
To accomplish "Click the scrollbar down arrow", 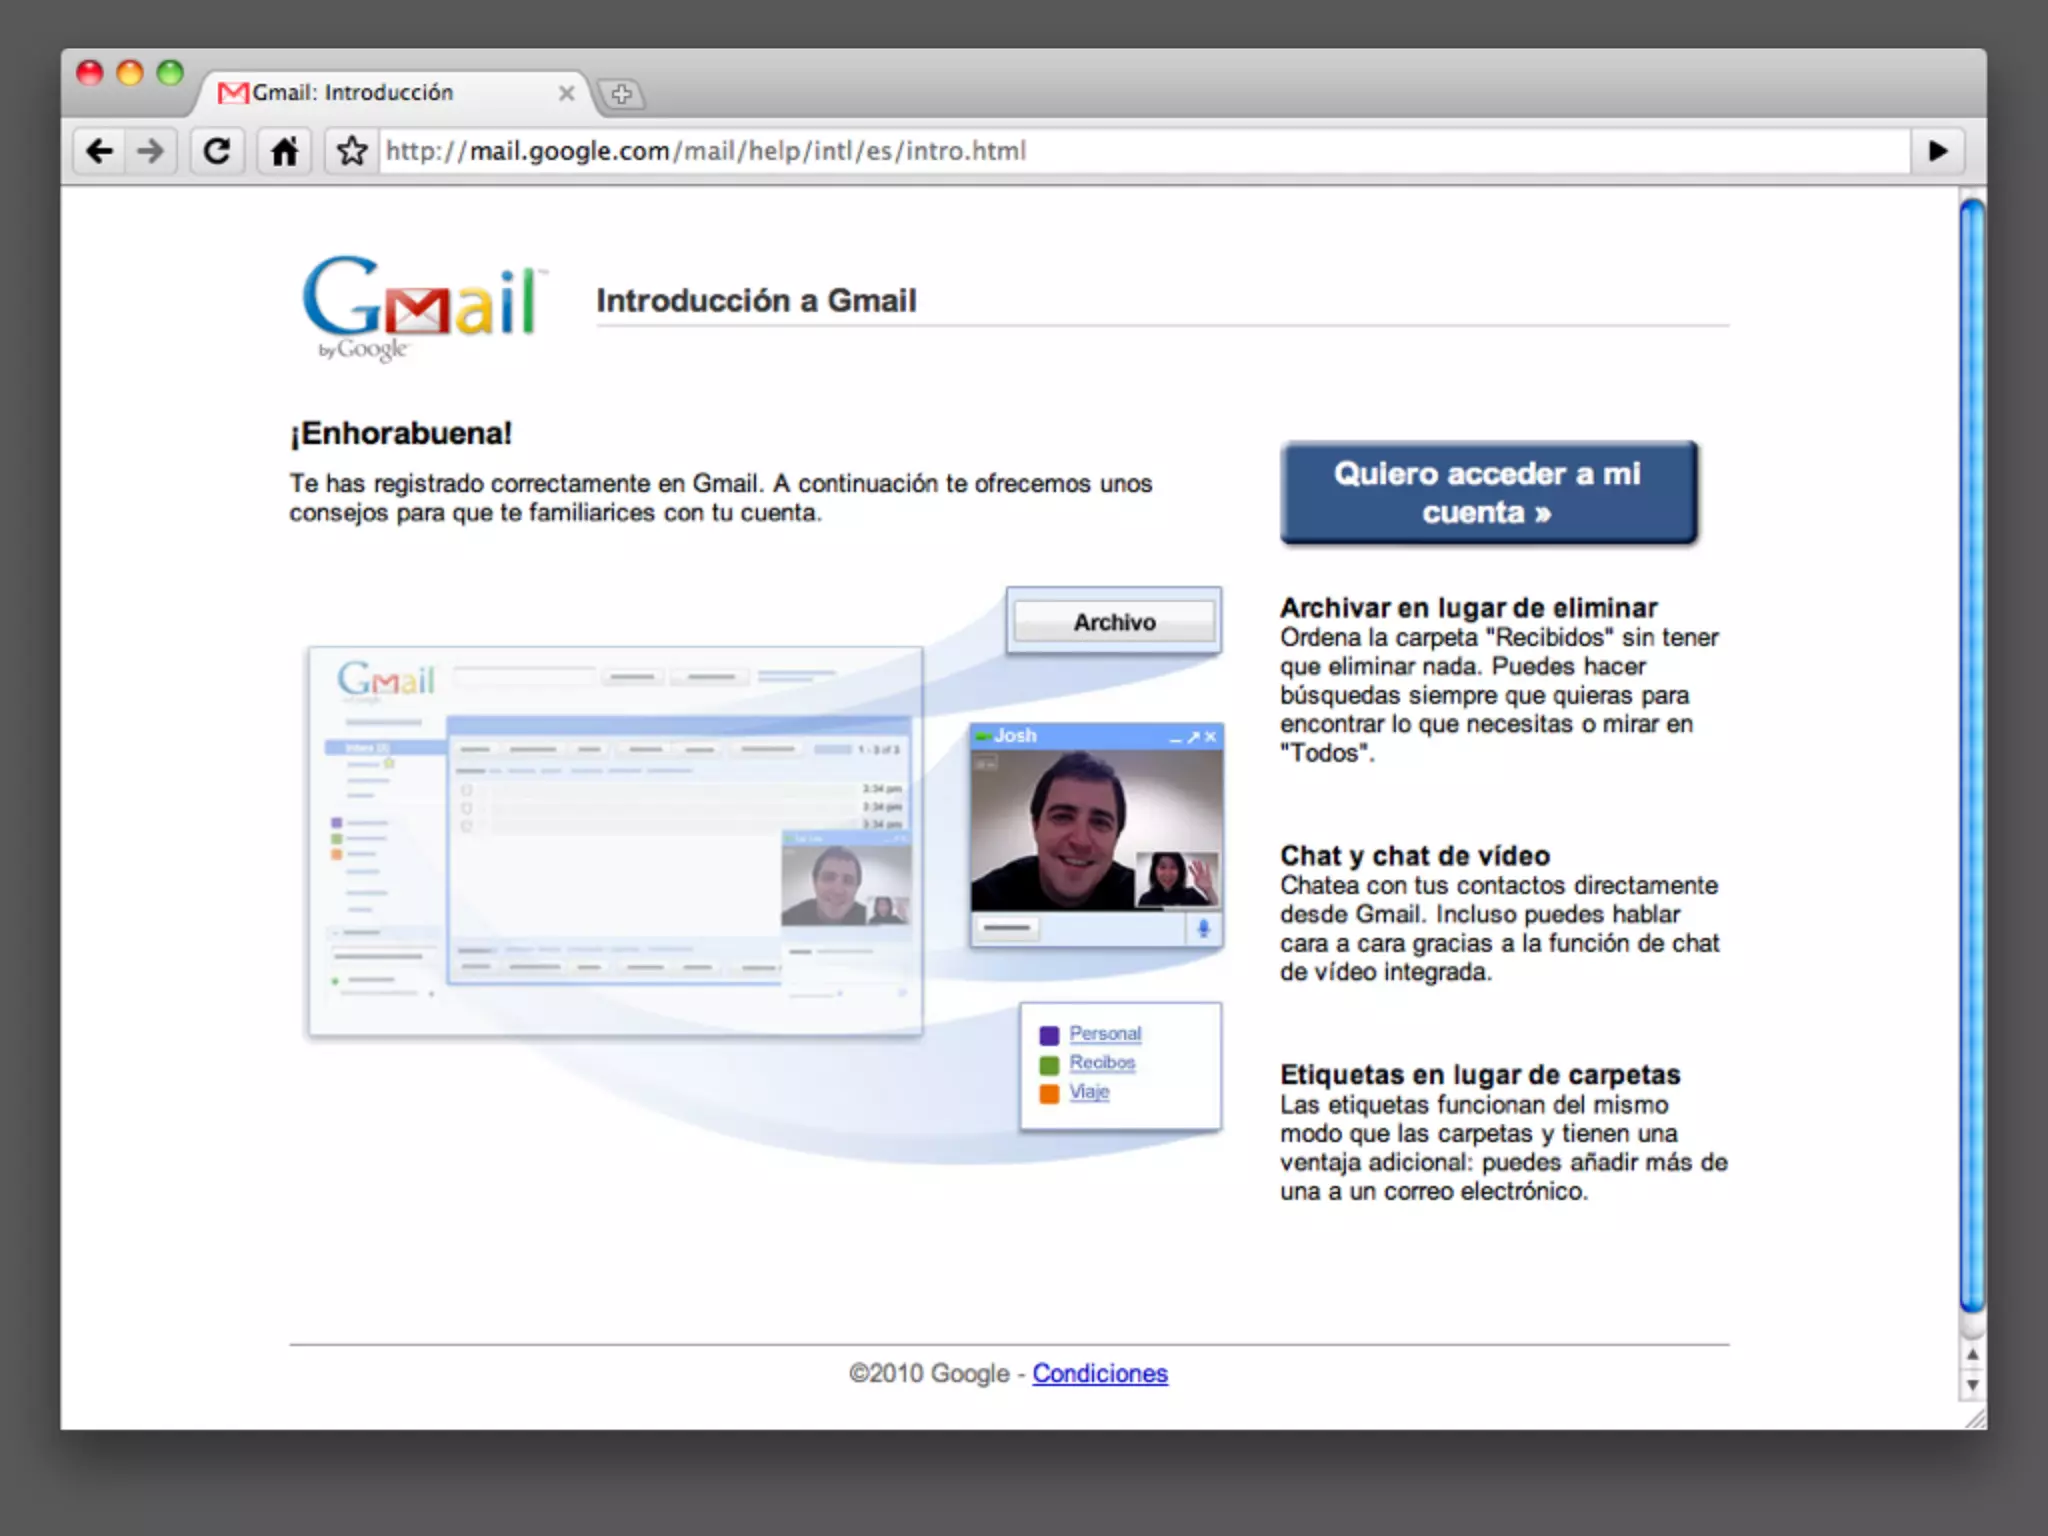I will click(1972, 1386).
